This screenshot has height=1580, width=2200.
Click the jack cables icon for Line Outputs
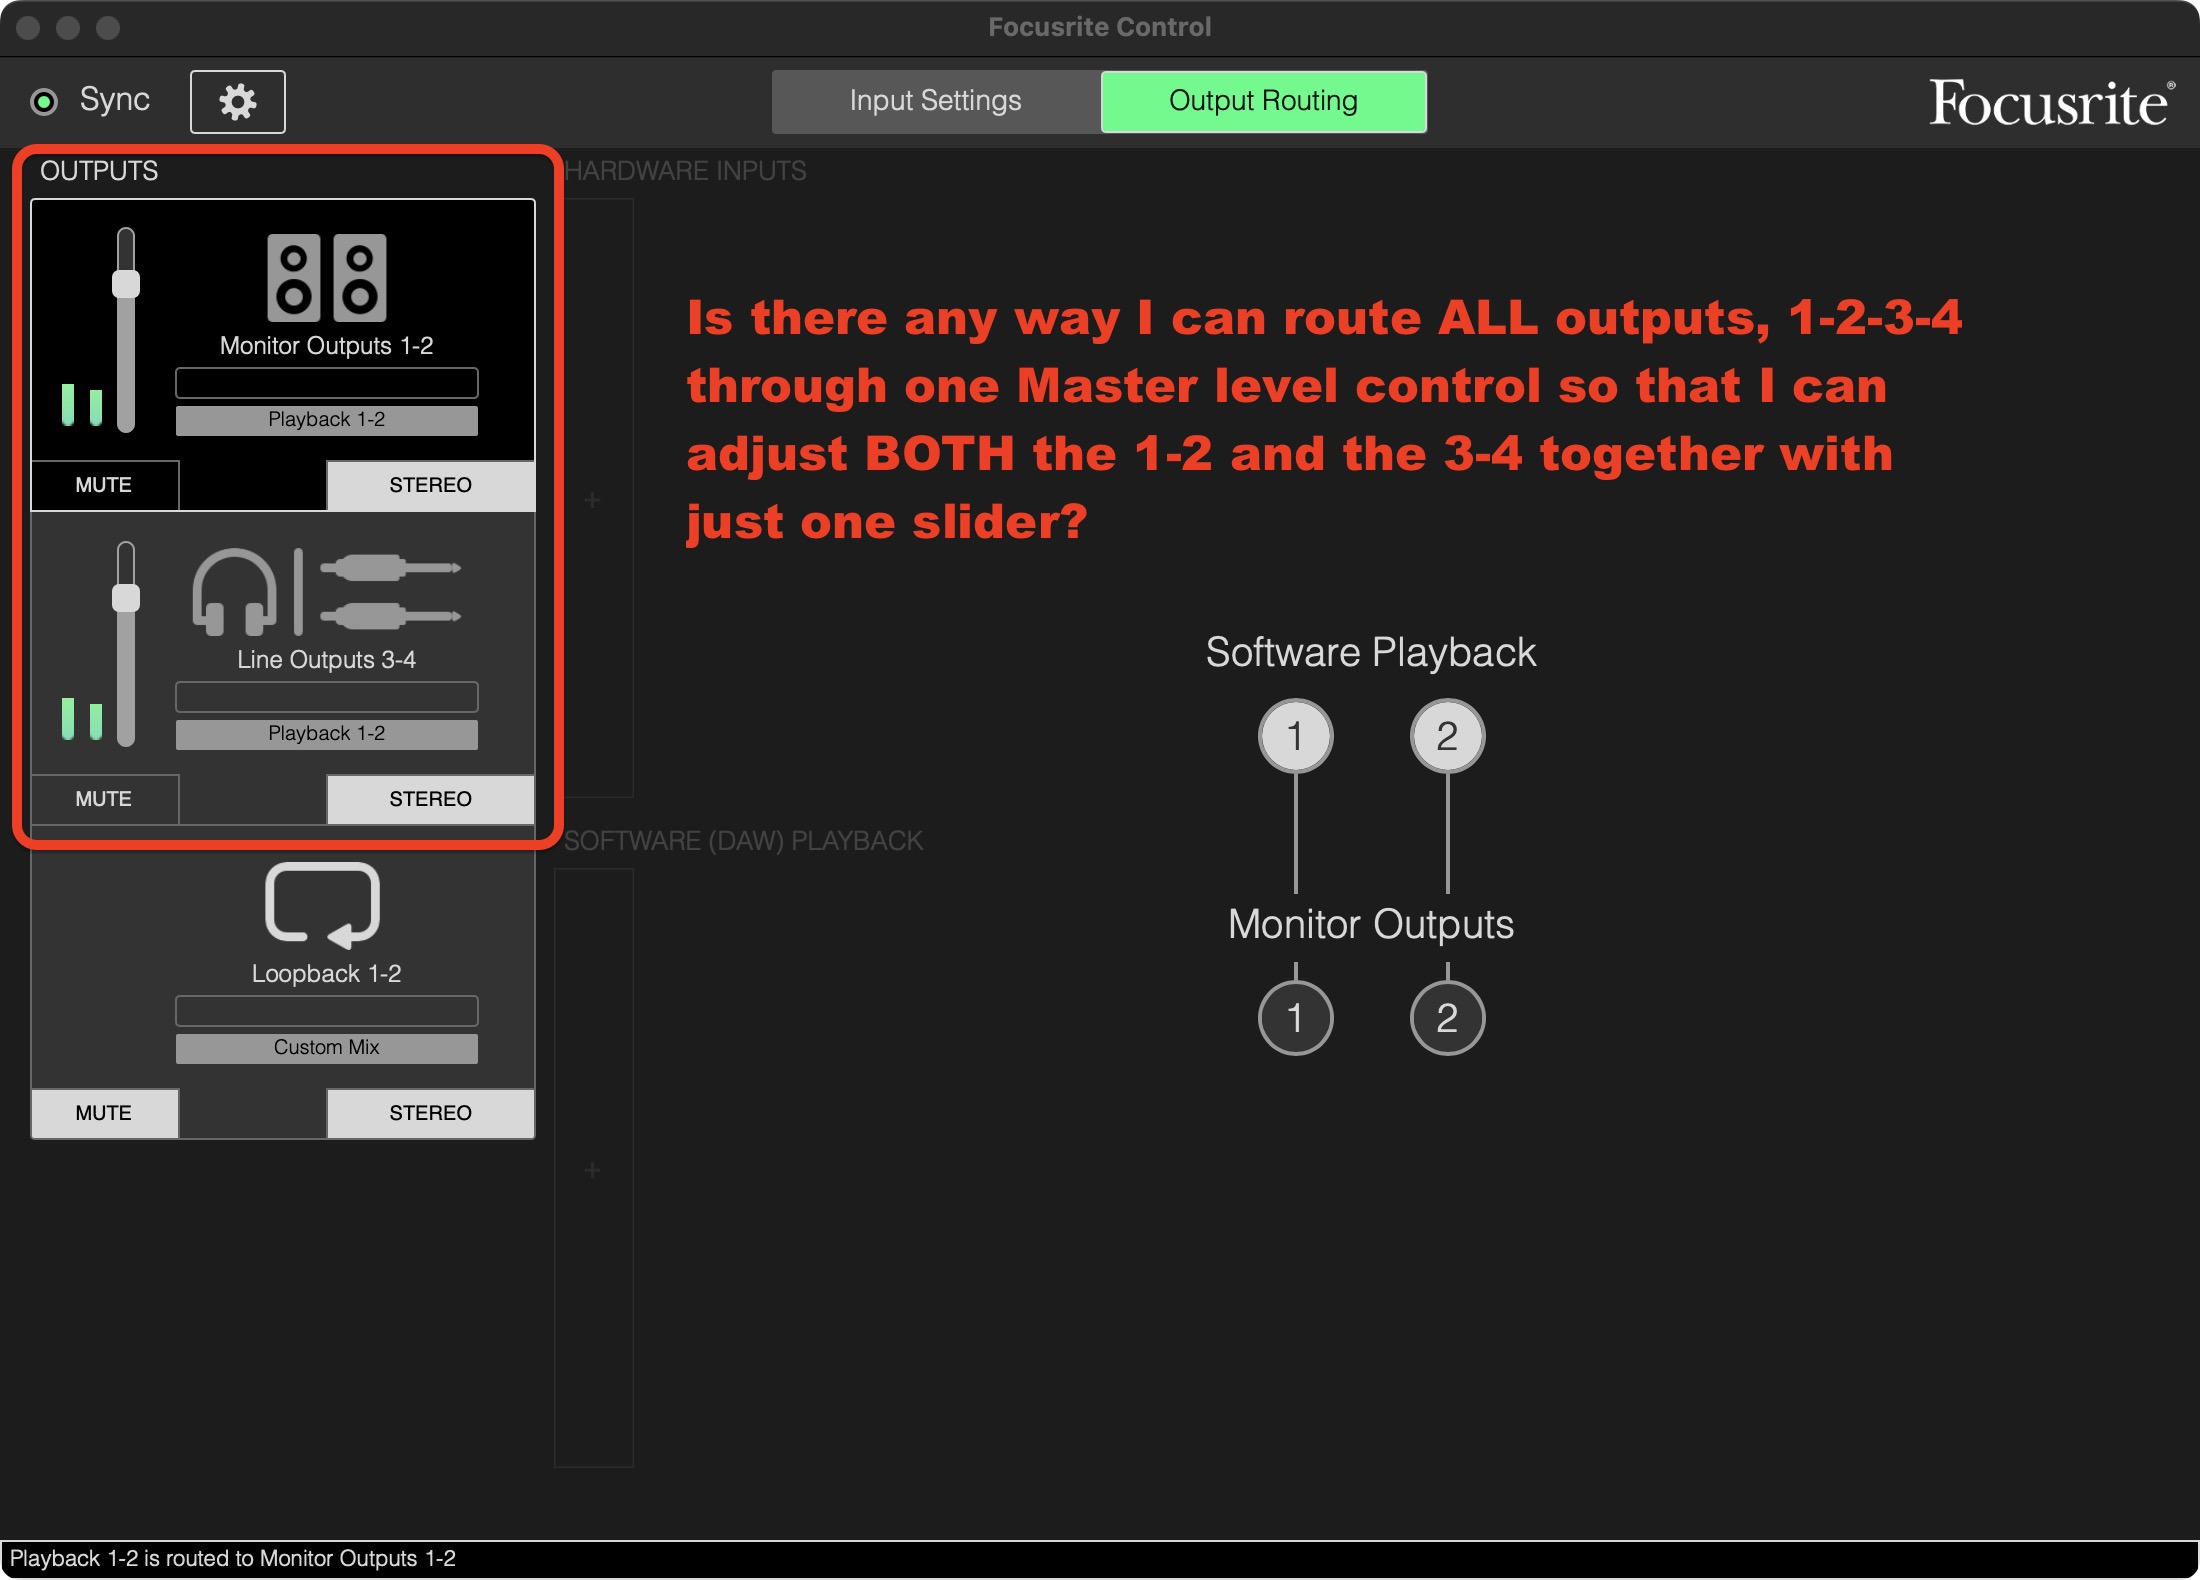coord(391,592)
